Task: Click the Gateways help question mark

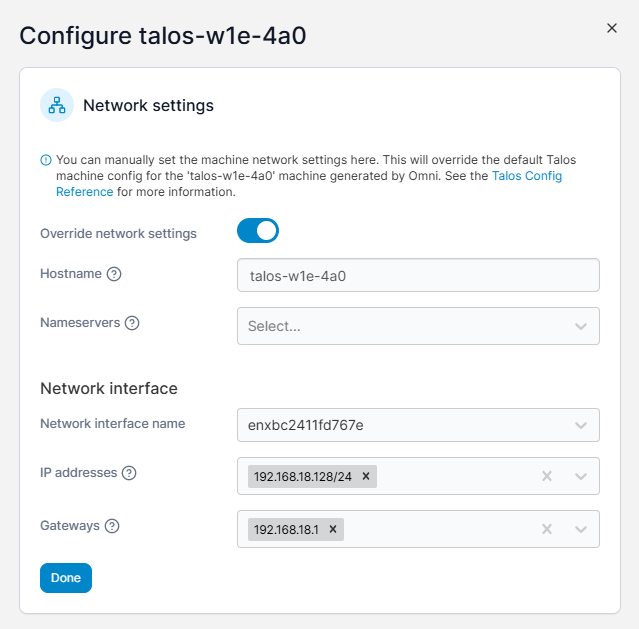Action: pyautogui.click(x=112, y=526)
